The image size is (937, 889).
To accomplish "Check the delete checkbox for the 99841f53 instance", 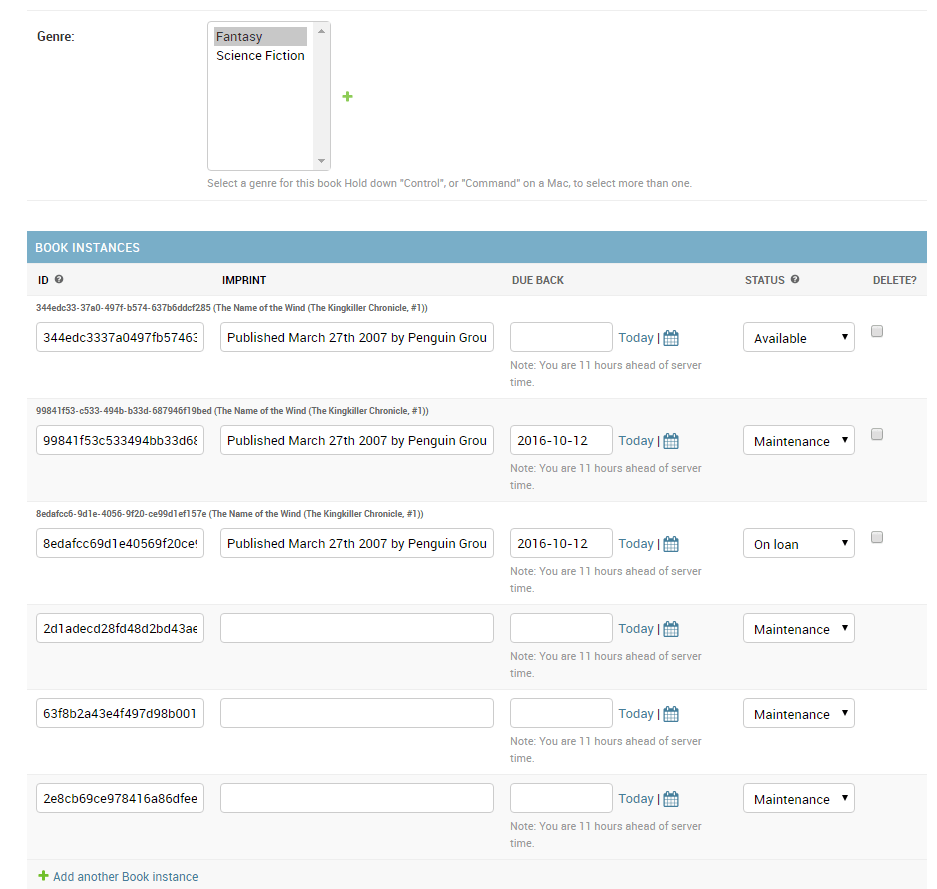I will coord(877,434).
